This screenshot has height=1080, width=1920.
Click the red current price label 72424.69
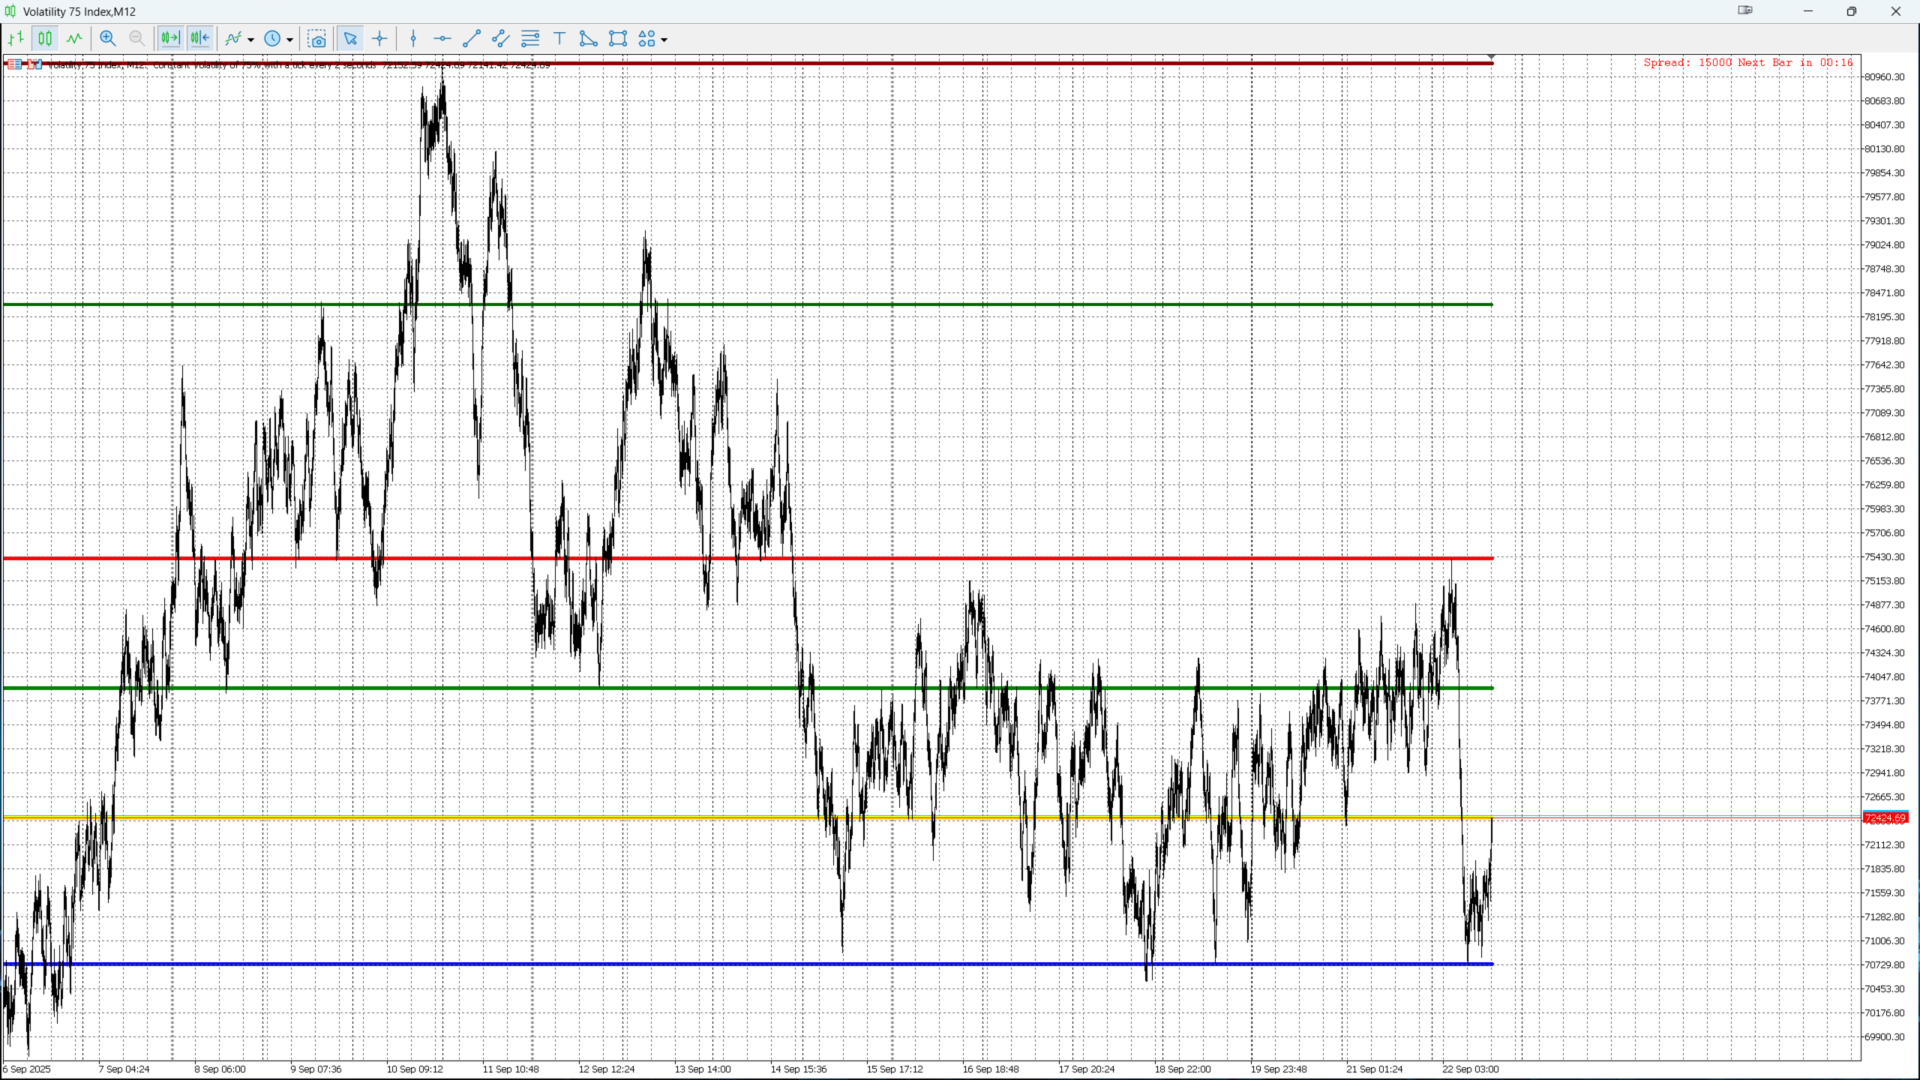click(x=1885, y=818)
